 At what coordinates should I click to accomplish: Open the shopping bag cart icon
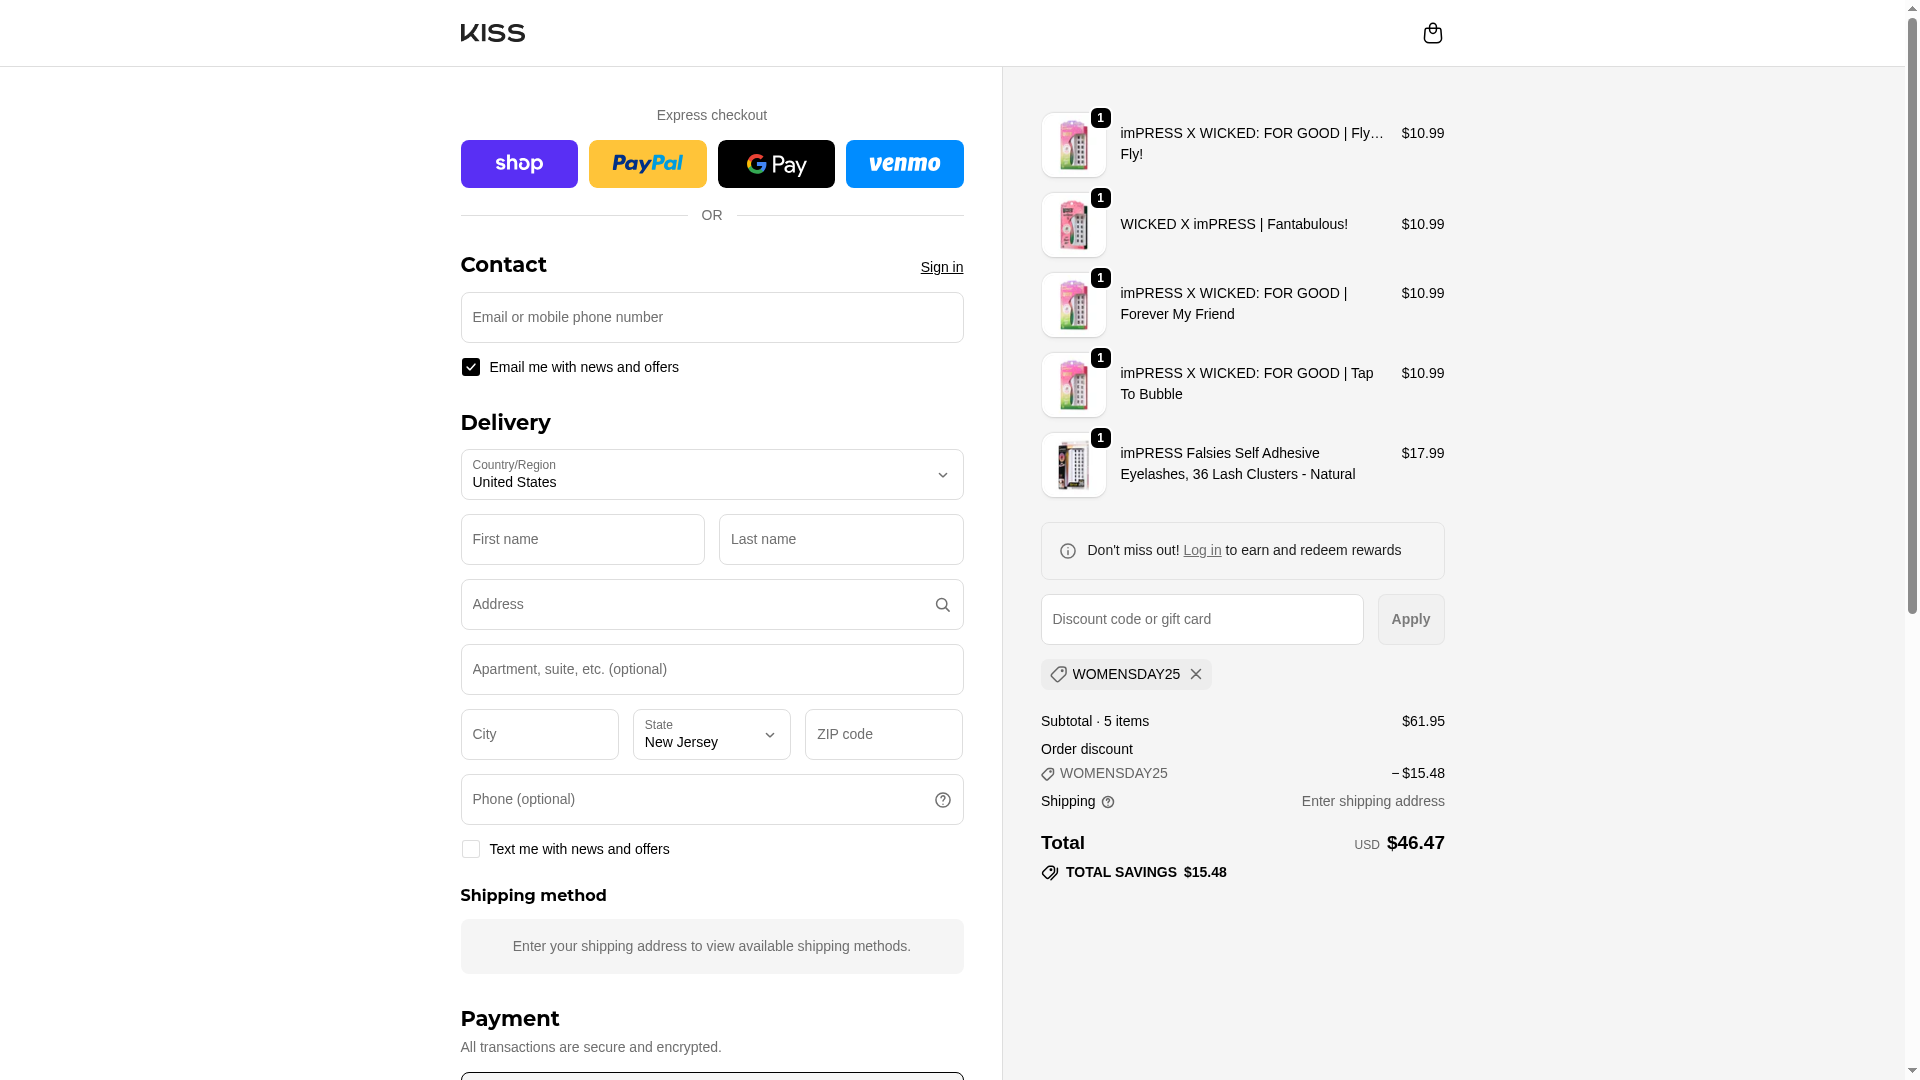[x=1432, y=33]
